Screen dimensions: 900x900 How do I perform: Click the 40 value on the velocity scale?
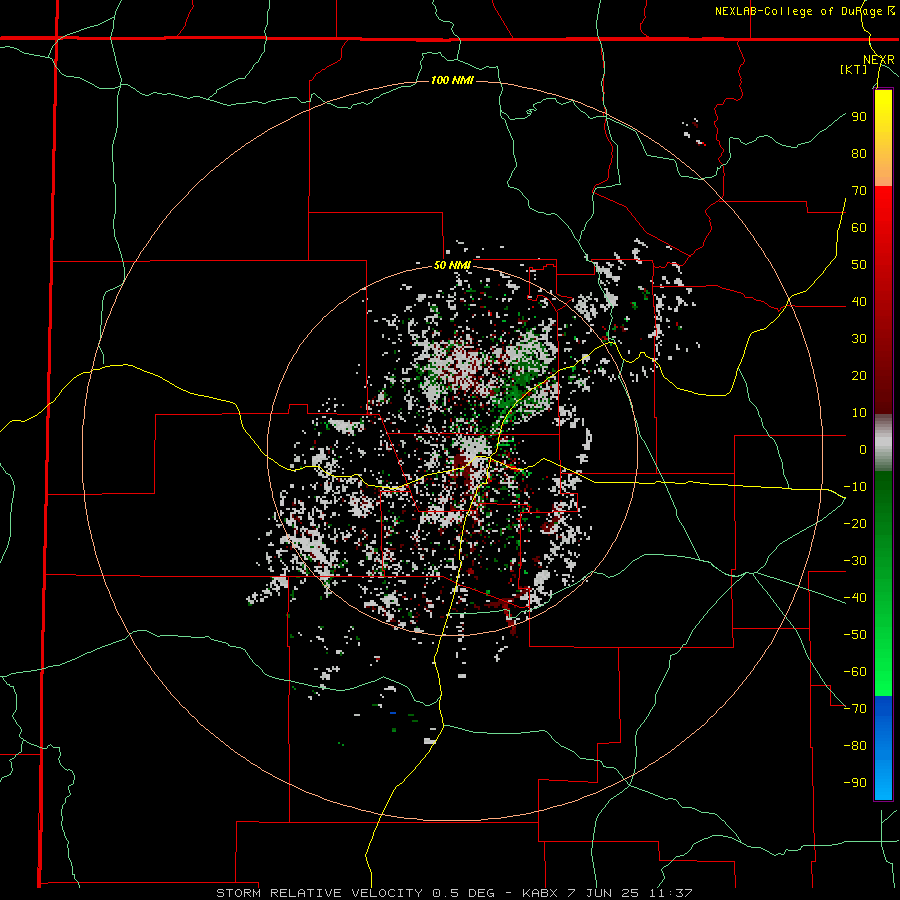coord(859,301)
